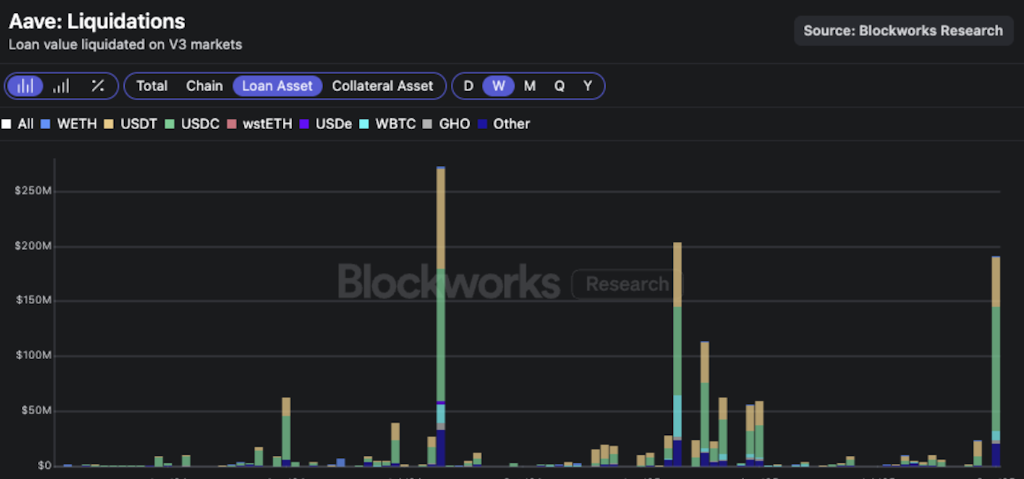Click the Source: Blockworks Research button
This screenshot has width=1024, height=479.
point(903,30)
